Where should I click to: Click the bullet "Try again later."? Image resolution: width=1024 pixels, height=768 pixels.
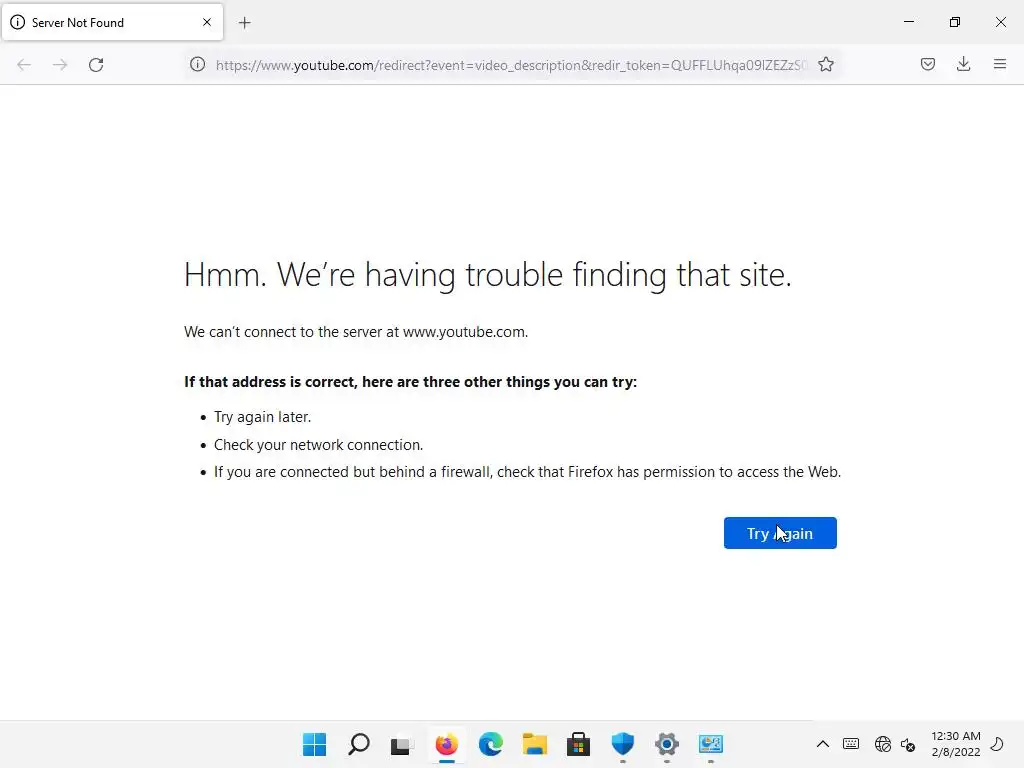263,417
